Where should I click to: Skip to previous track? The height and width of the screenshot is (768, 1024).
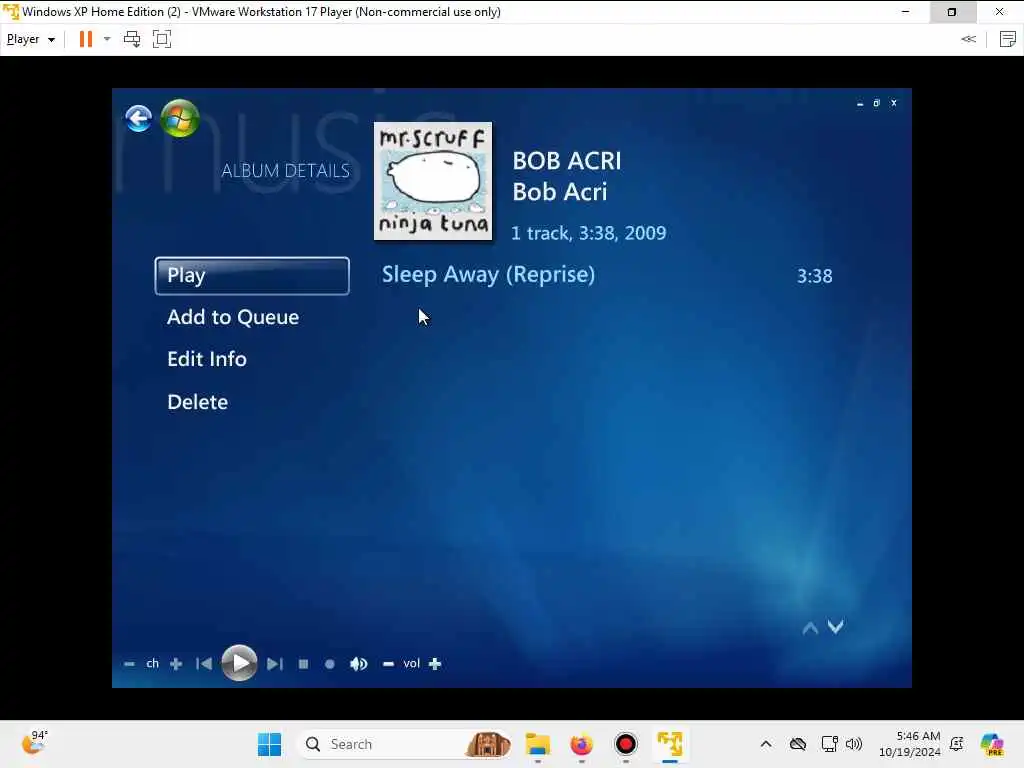(x=204, y=664)
